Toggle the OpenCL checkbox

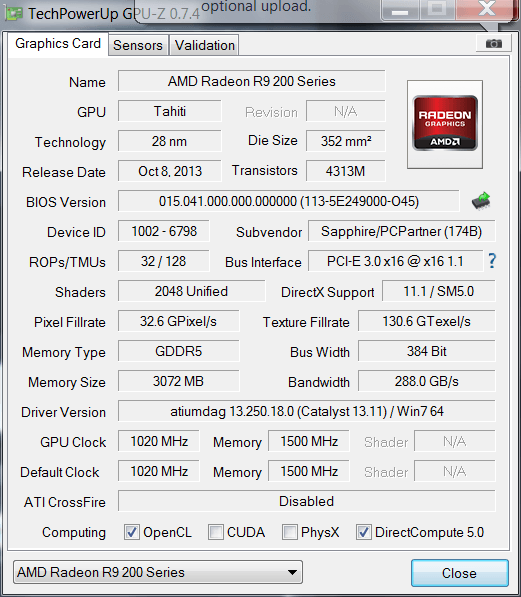pyautogui.click(x=131, y=532)
